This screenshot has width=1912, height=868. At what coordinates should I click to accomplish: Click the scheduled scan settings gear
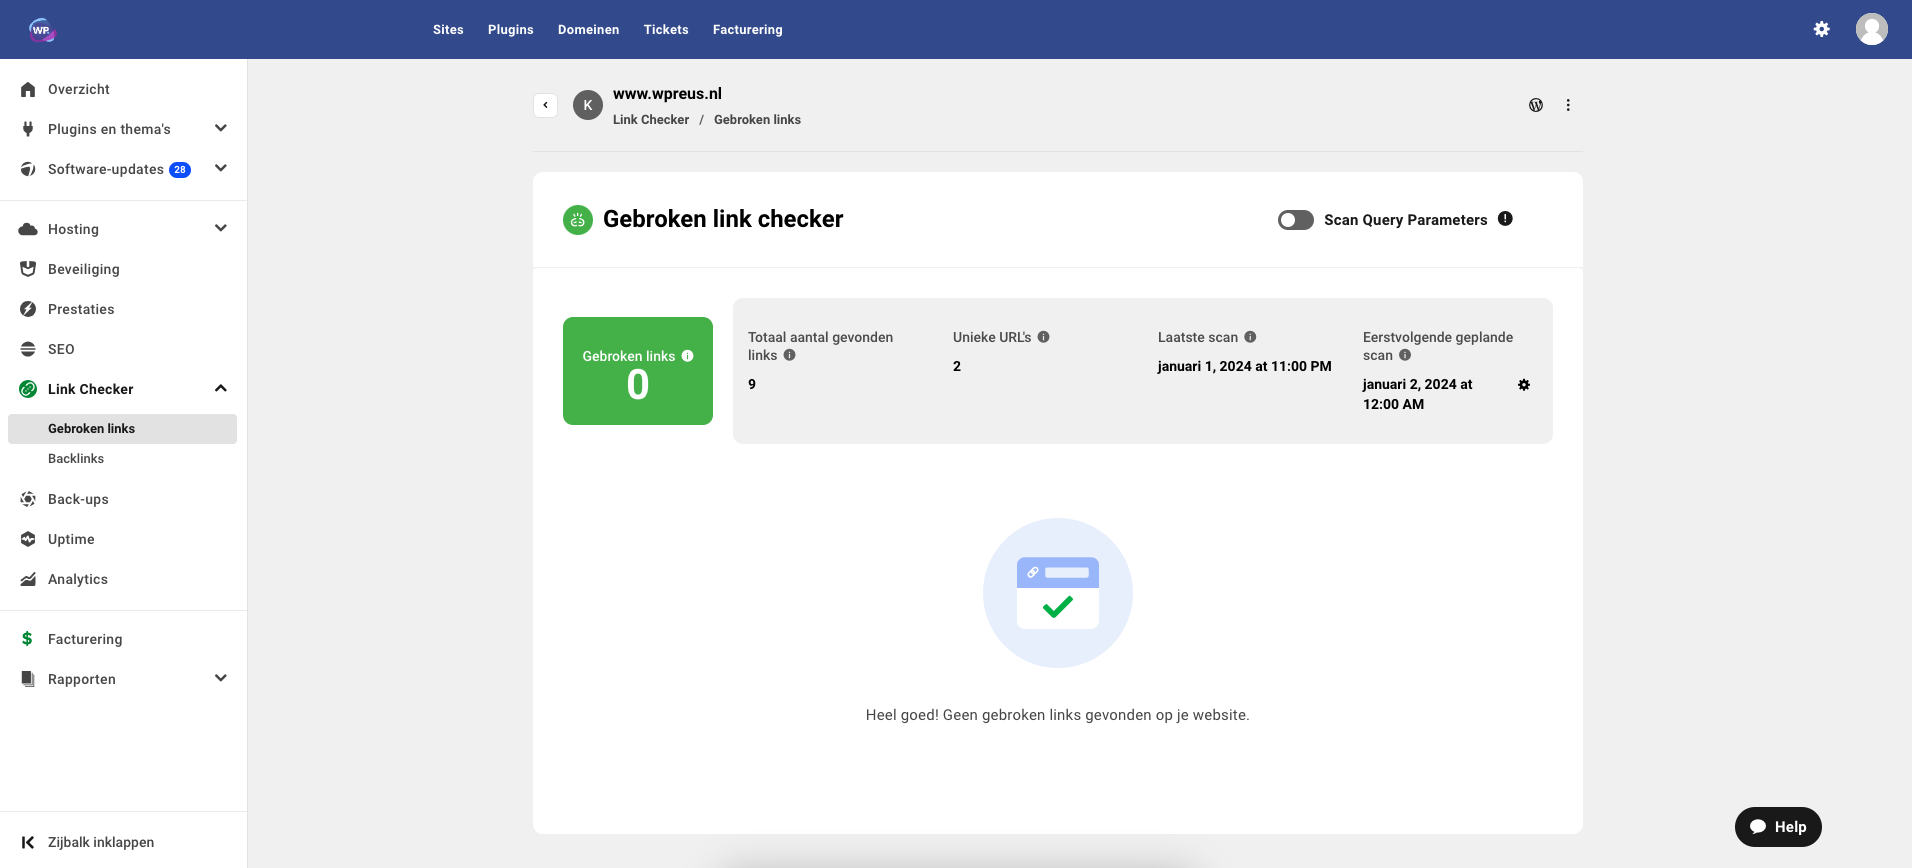pos(1524,385)
